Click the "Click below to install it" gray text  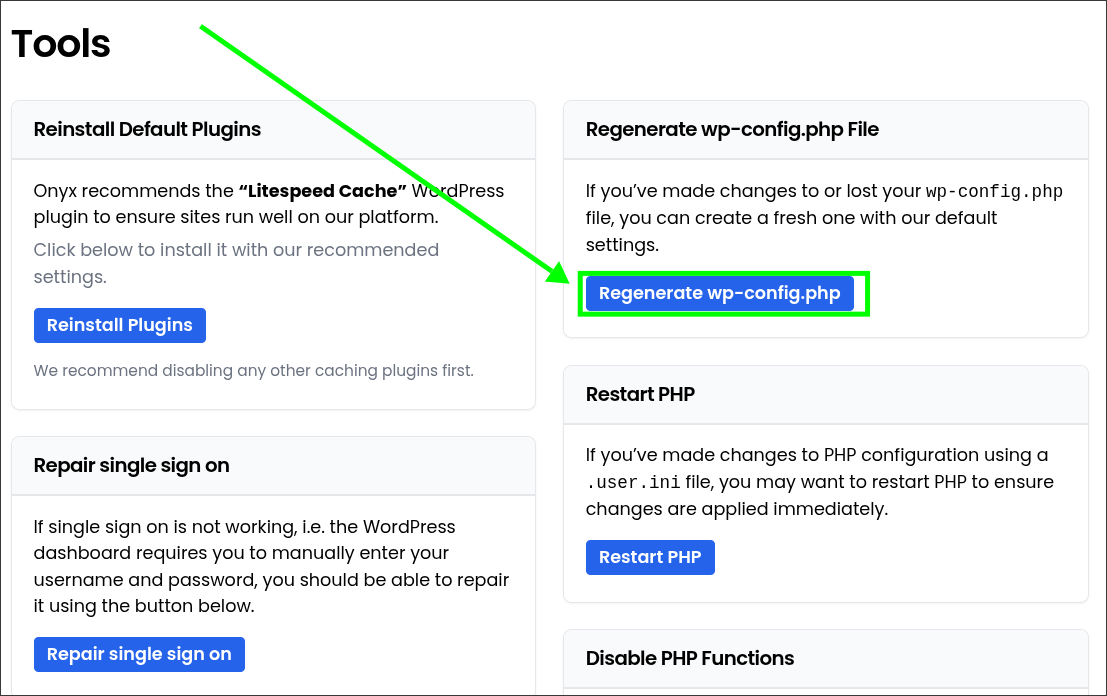(x=236, y=263)
